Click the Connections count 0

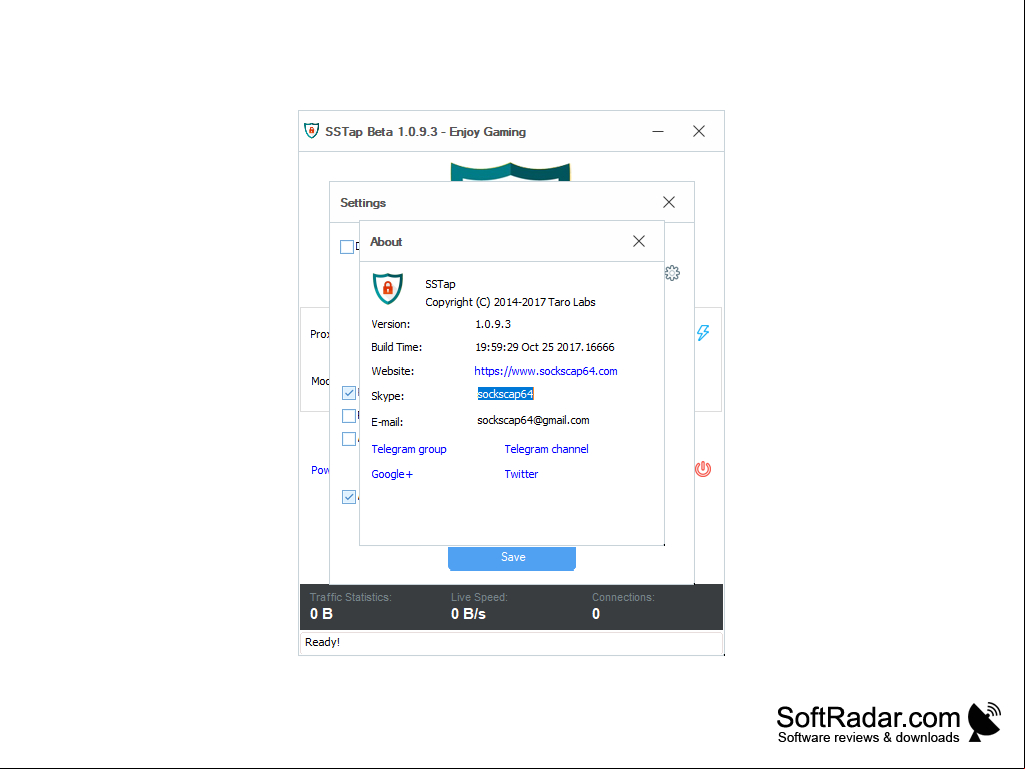[x=596, y=614]
